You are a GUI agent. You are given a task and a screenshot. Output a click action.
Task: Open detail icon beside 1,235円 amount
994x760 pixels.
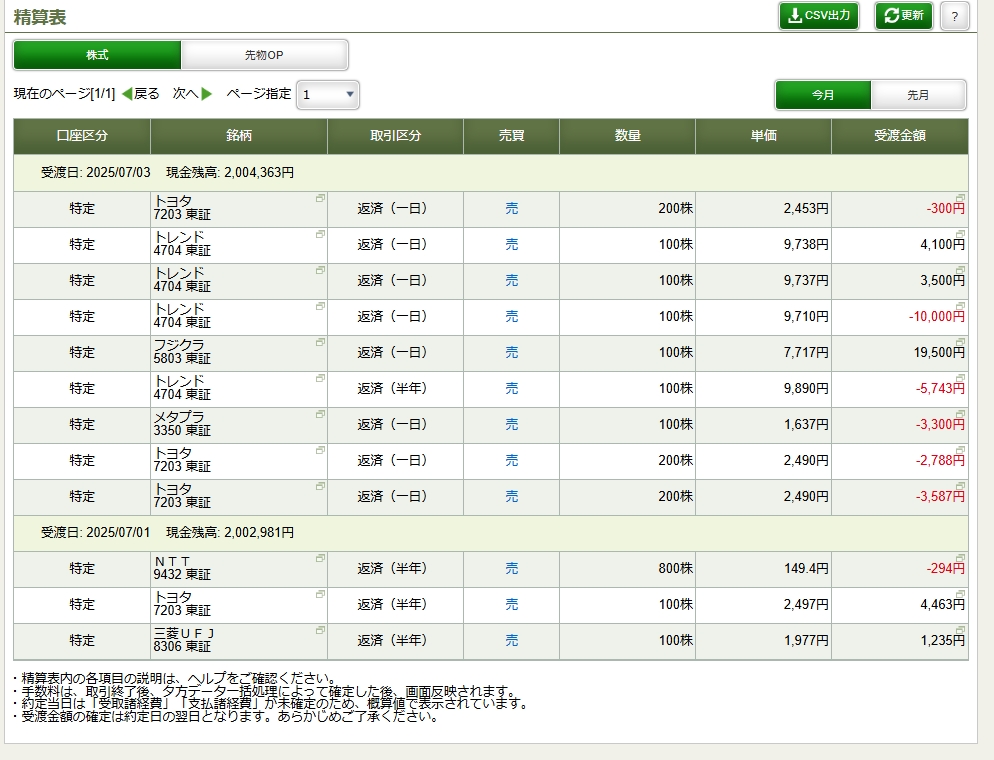coord(960,630)
